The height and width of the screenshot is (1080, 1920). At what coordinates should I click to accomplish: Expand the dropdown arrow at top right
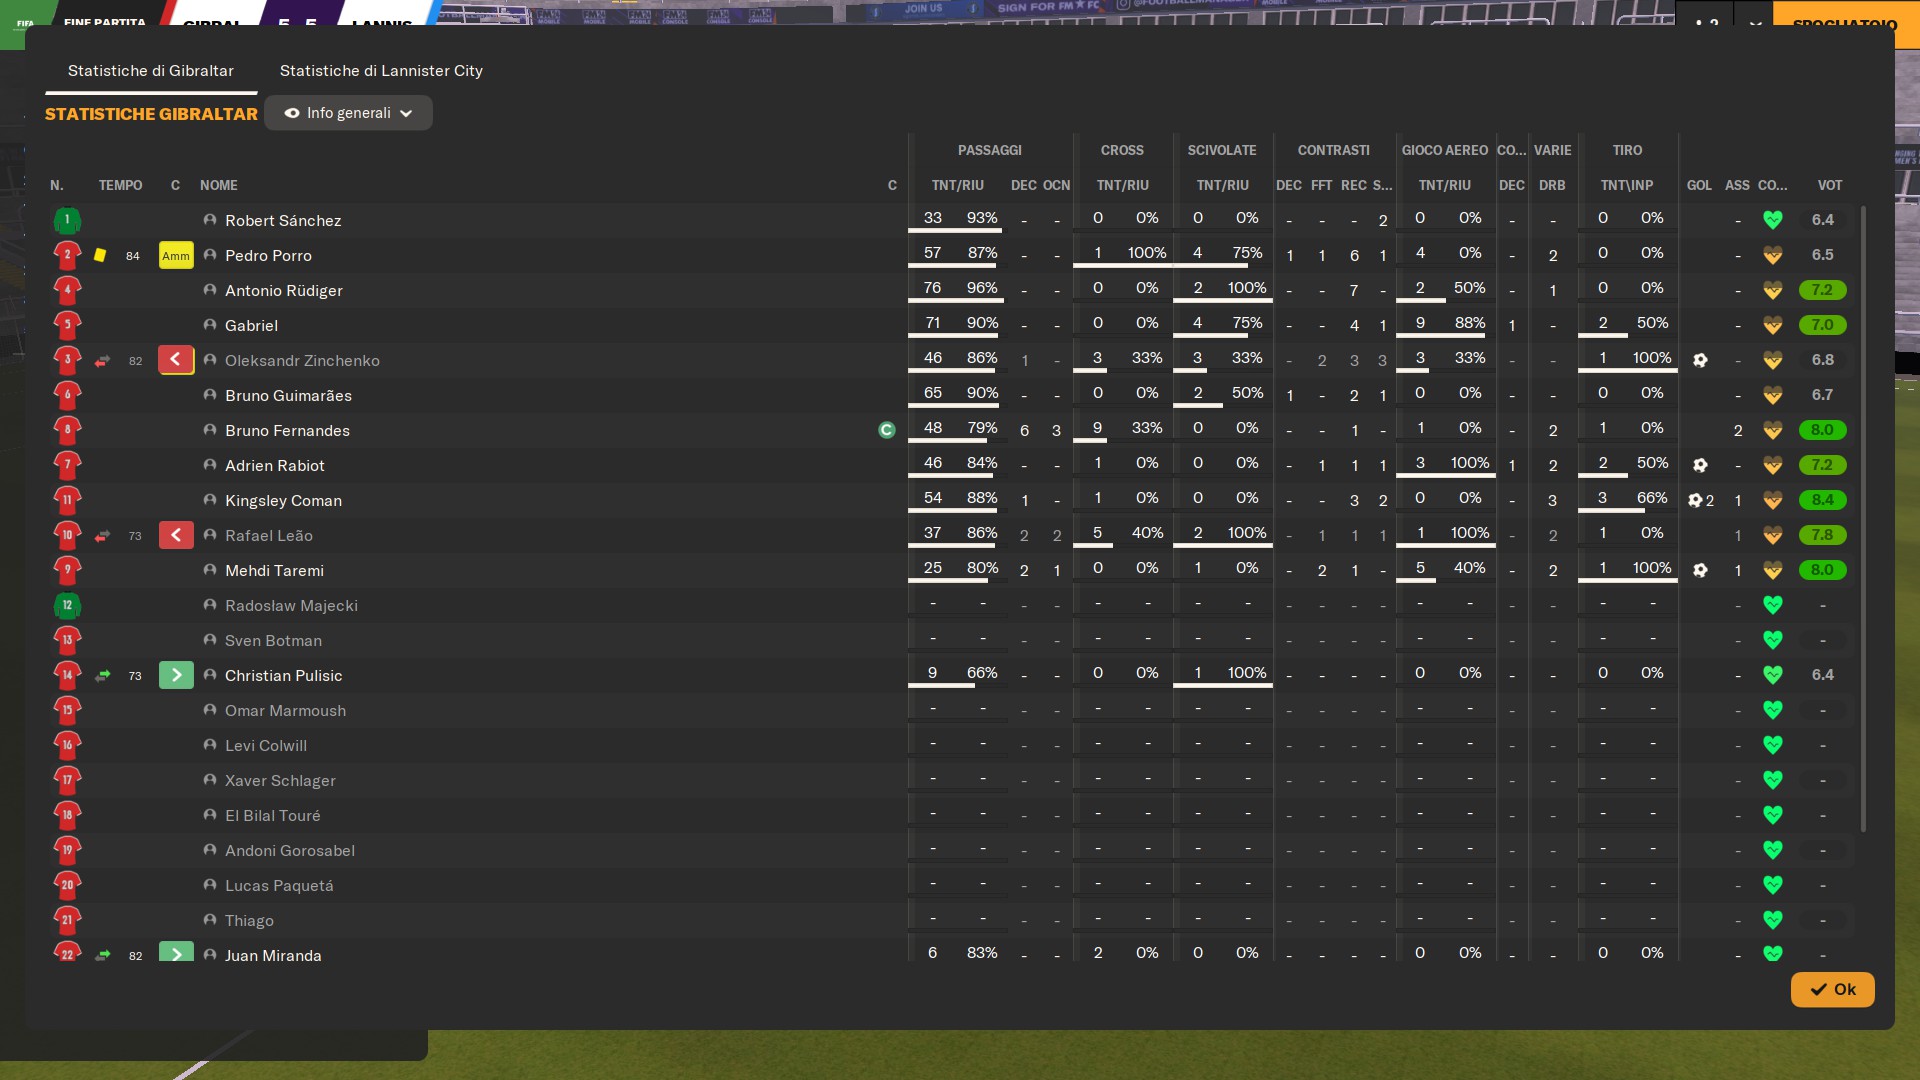coord(1755,24)
